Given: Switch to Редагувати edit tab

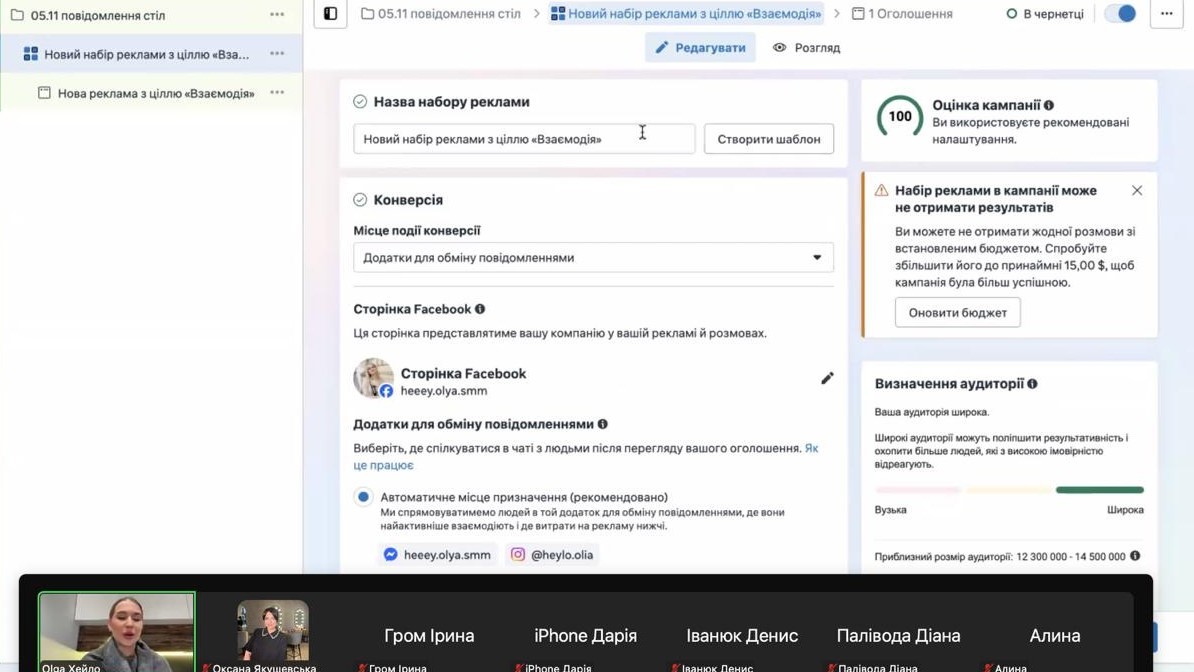Looking at the screenshot, I should point(700,48).
